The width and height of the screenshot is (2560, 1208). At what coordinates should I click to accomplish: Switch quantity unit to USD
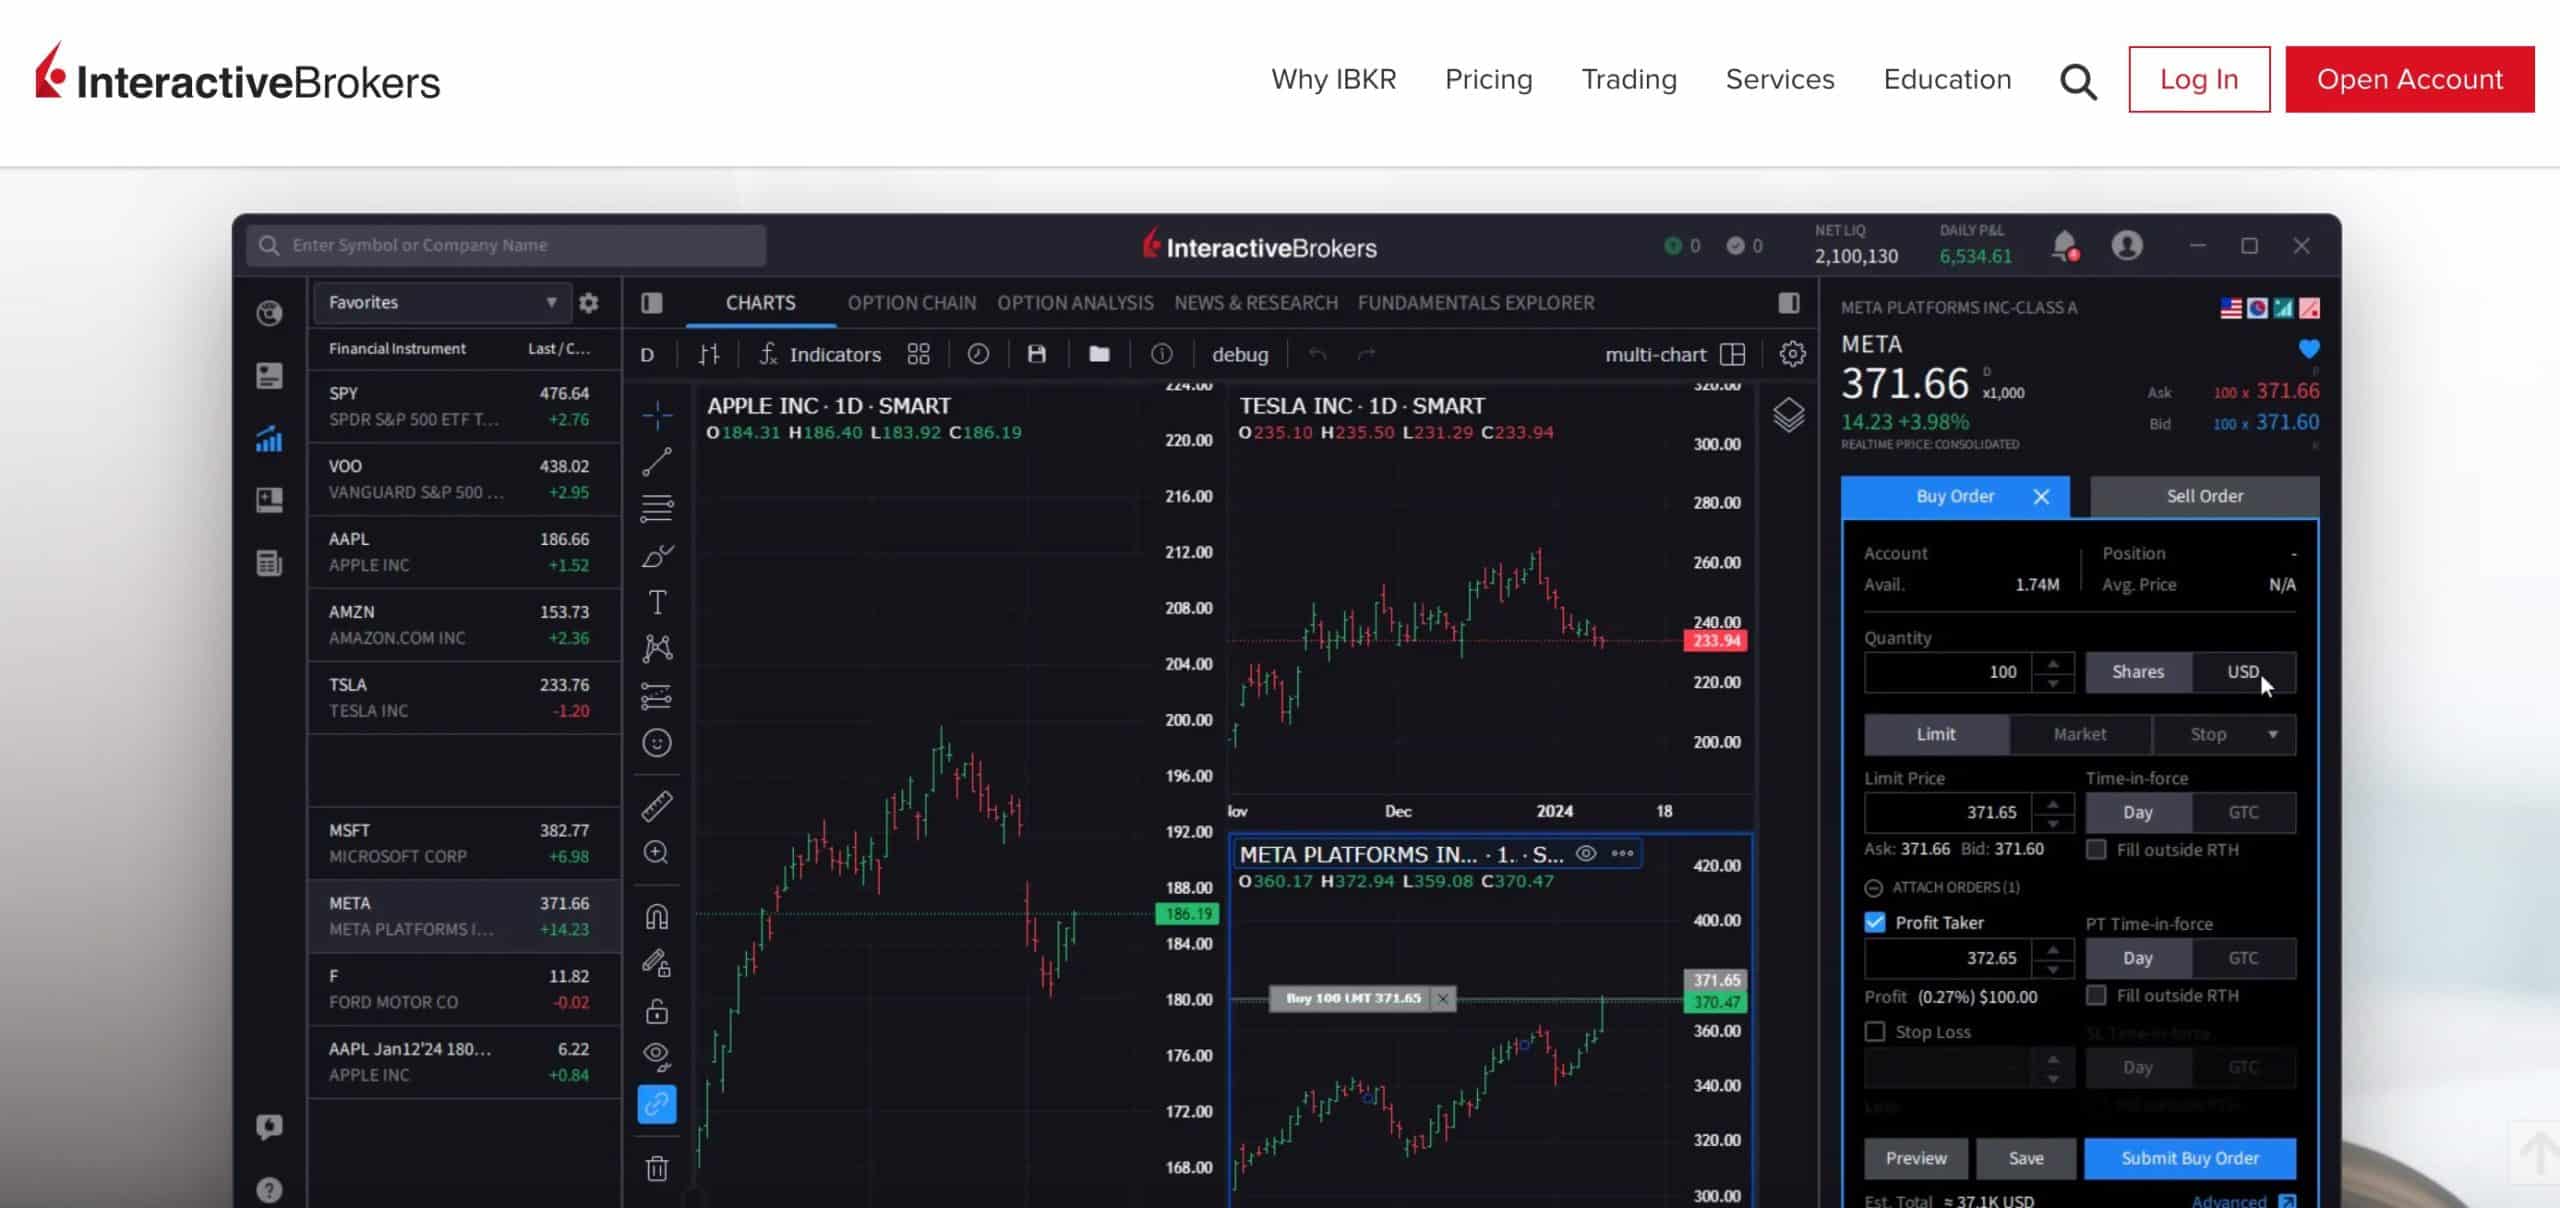(2243, 672)
